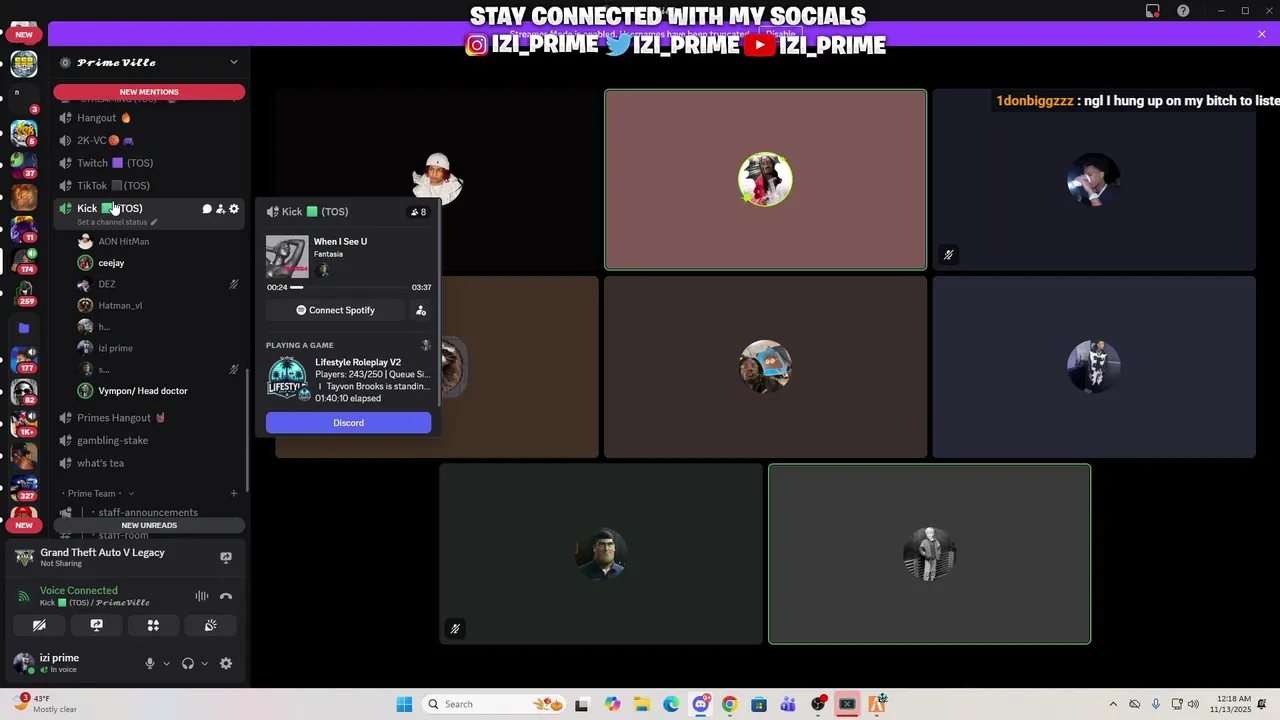Open user settings gear

point(226,663)
